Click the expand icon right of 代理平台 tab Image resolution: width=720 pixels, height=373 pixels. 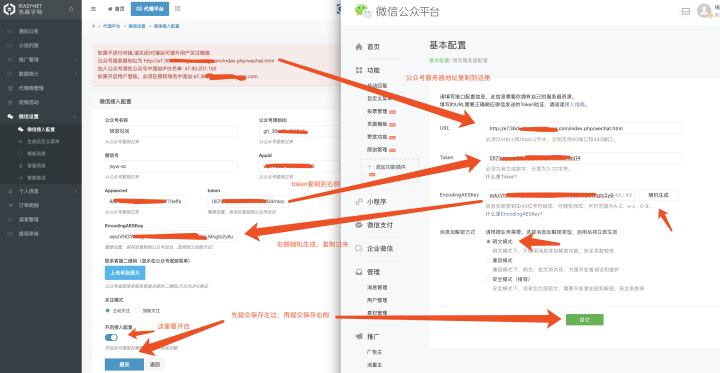178,9
